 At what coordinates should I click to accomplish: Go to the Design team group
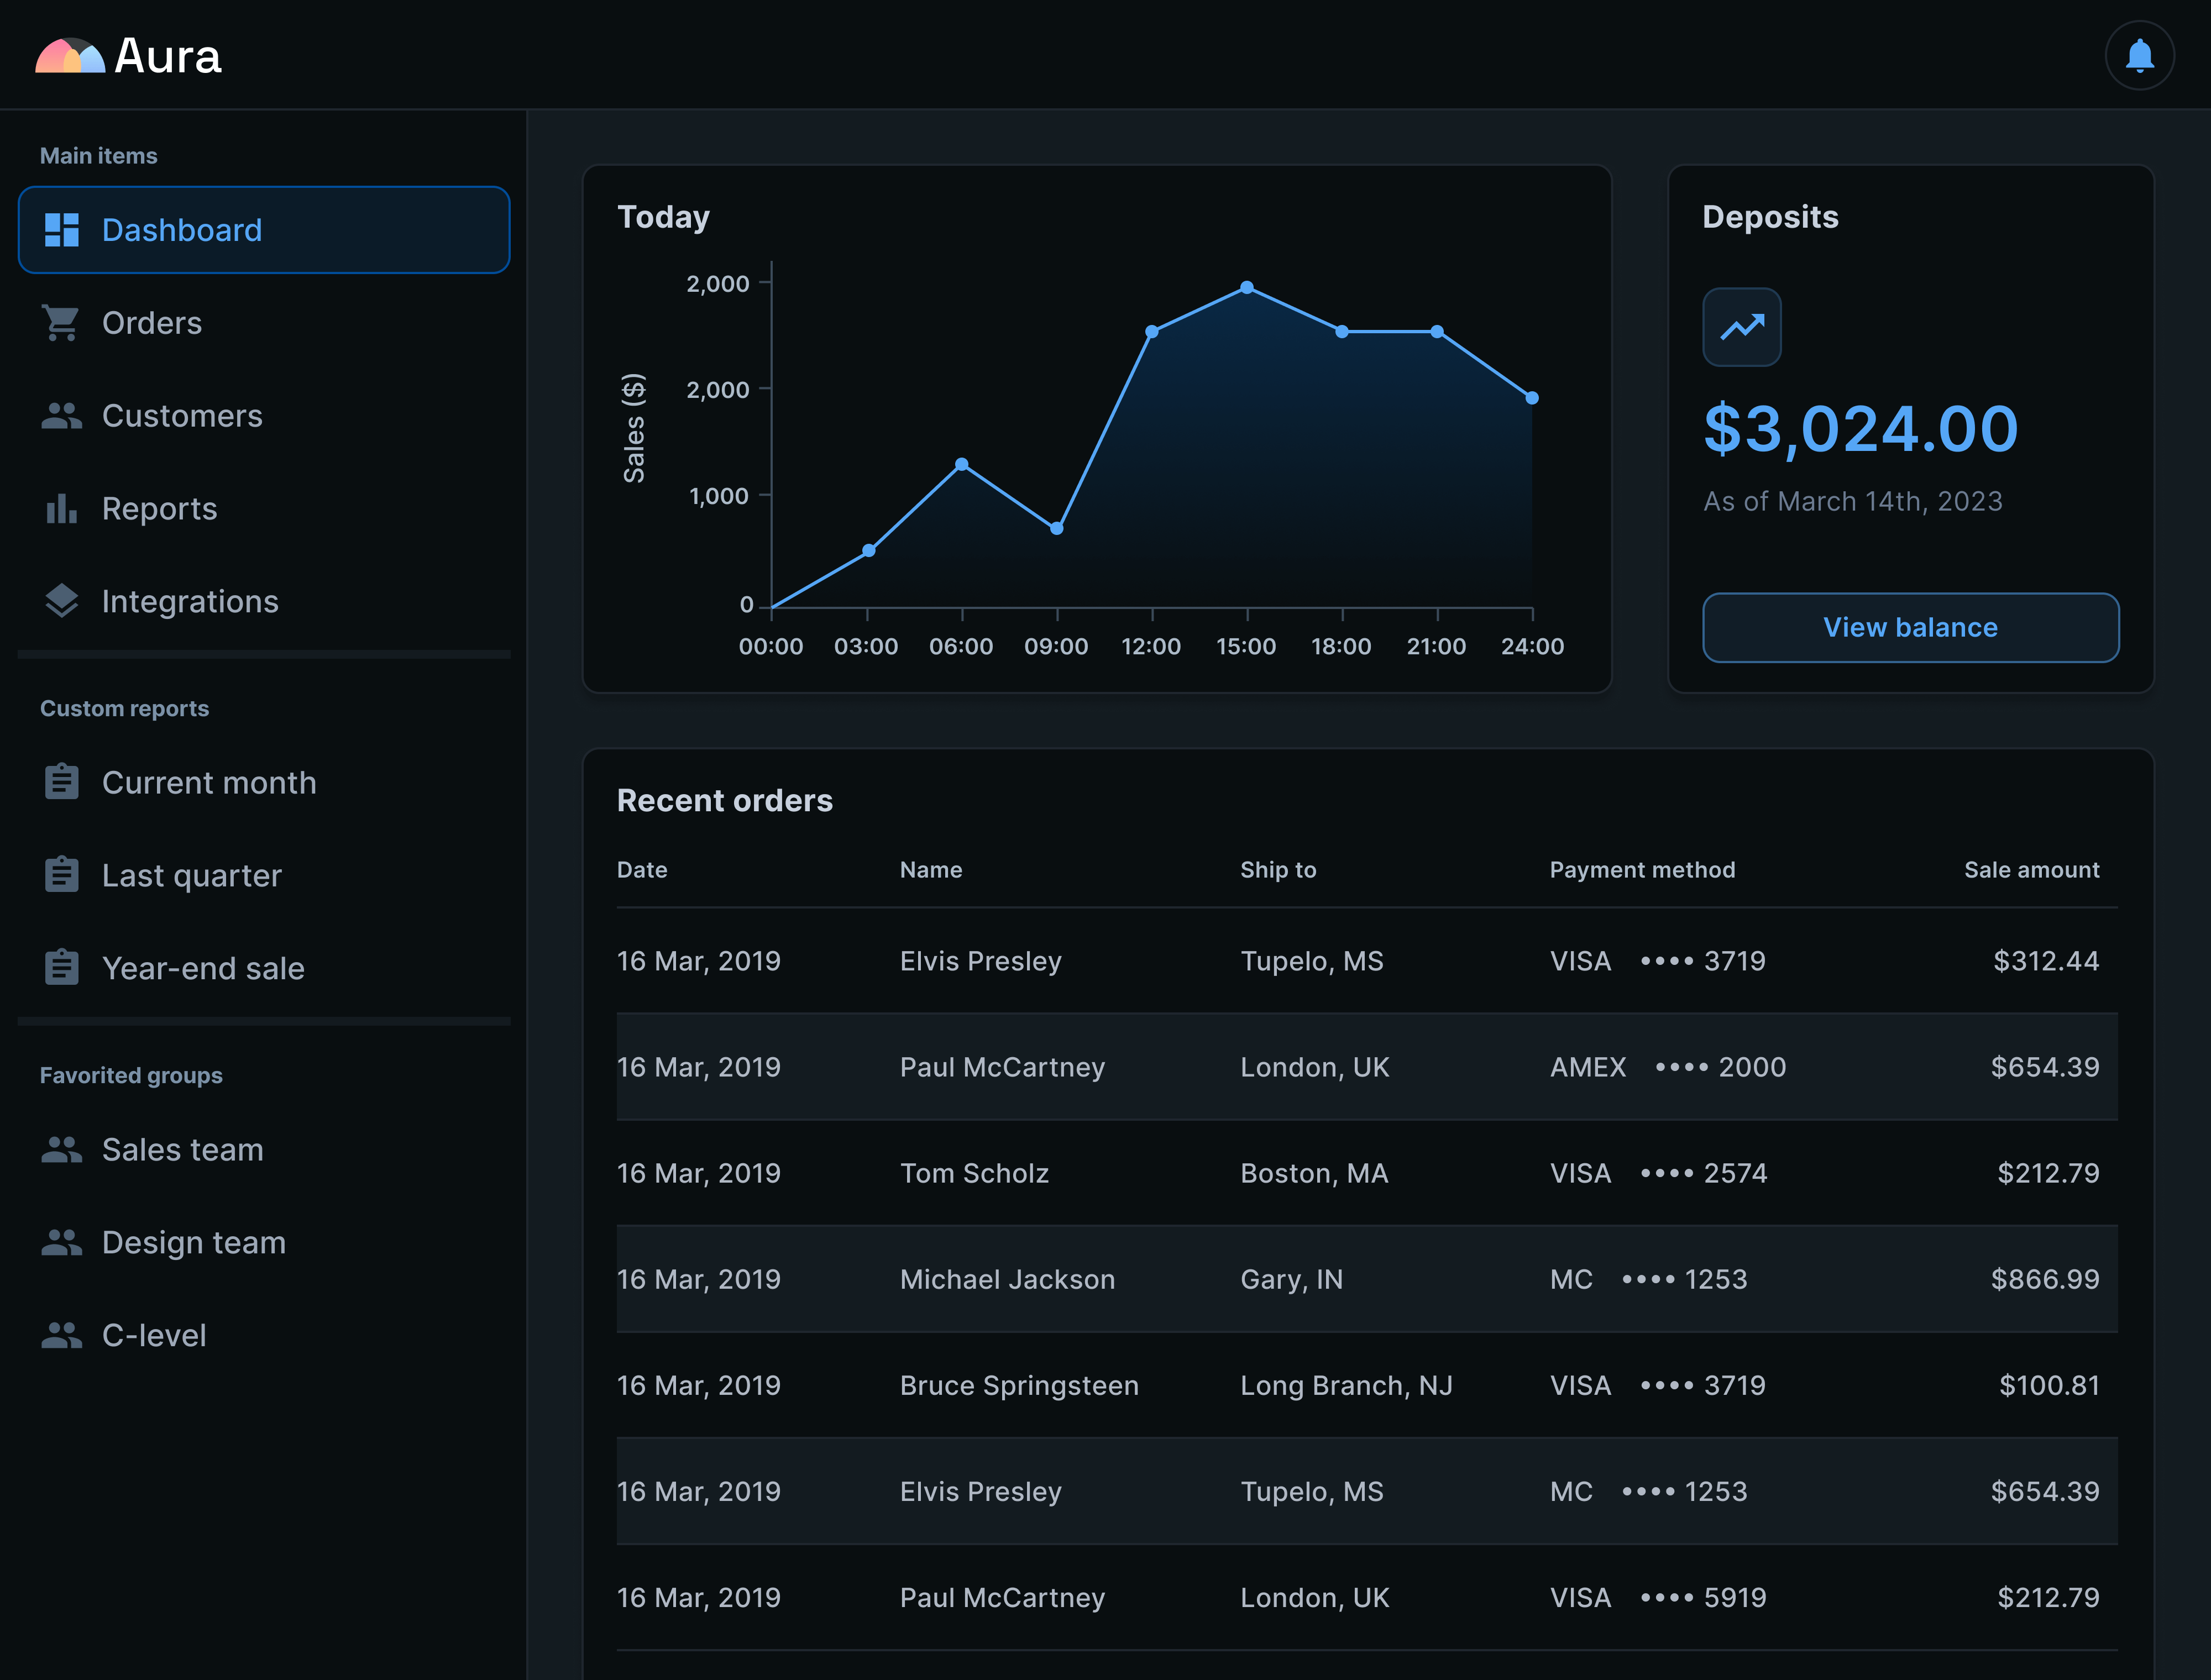pos(194,1242)
